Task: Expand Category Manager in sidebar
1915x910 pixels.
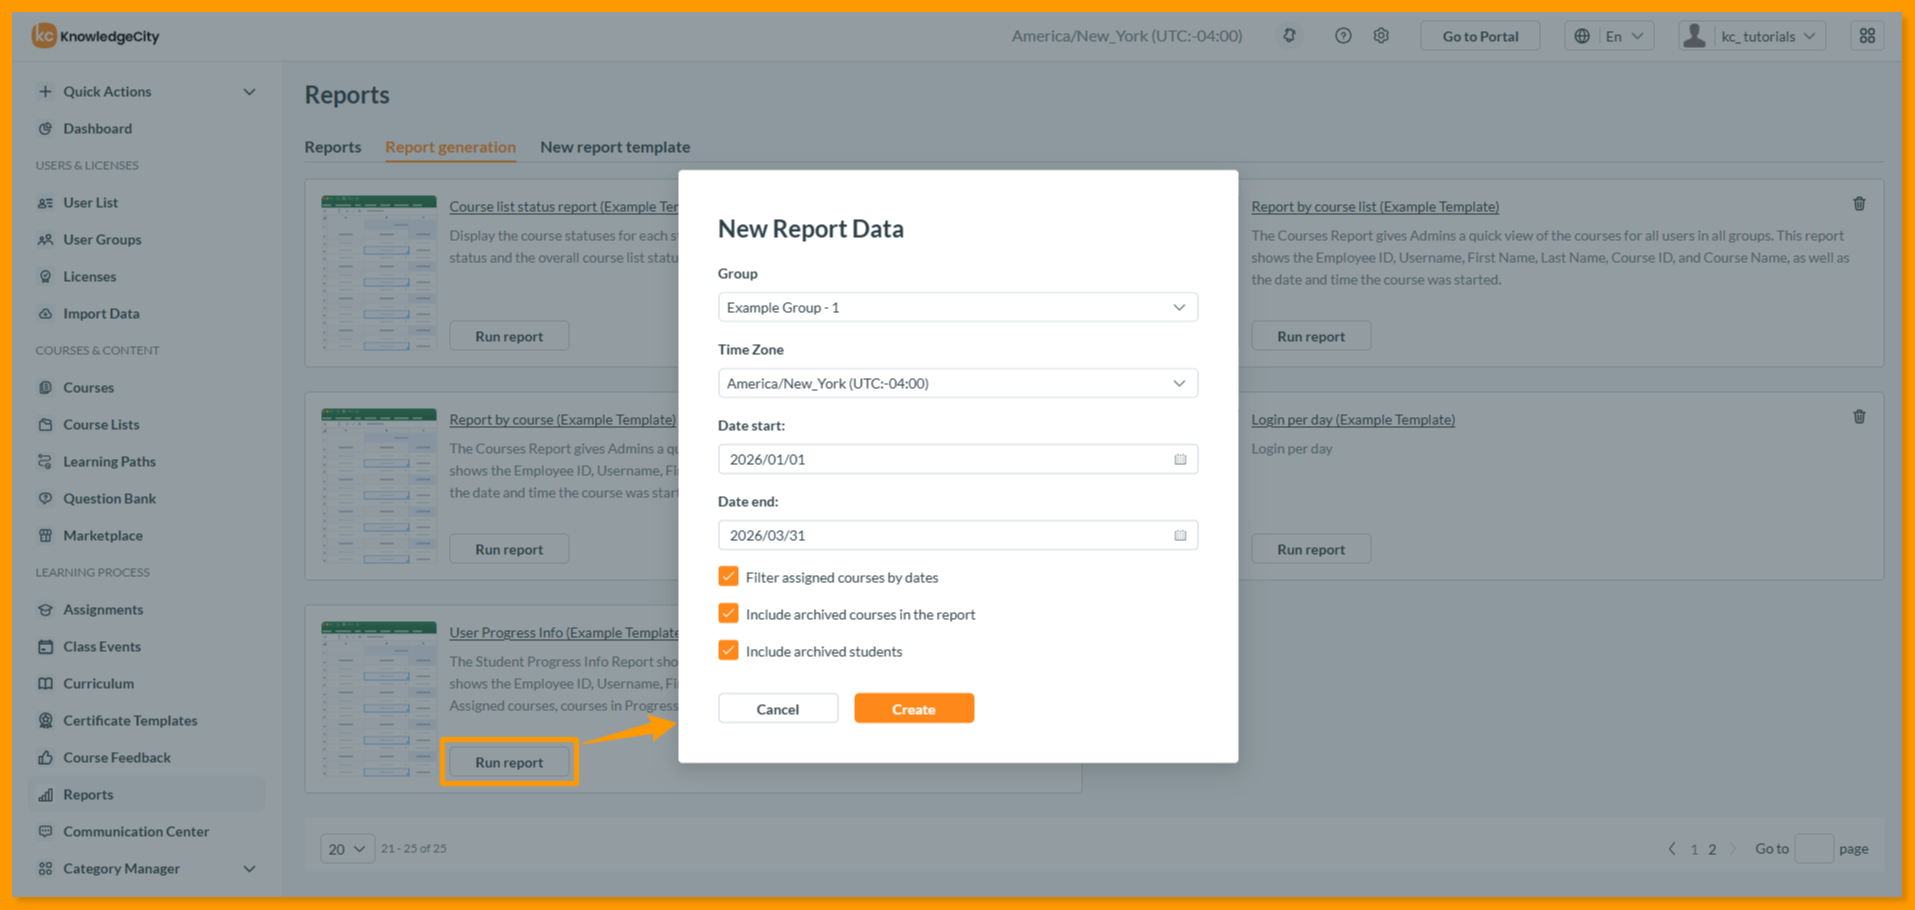Action: pyautogui.click(x=249, y=868)
